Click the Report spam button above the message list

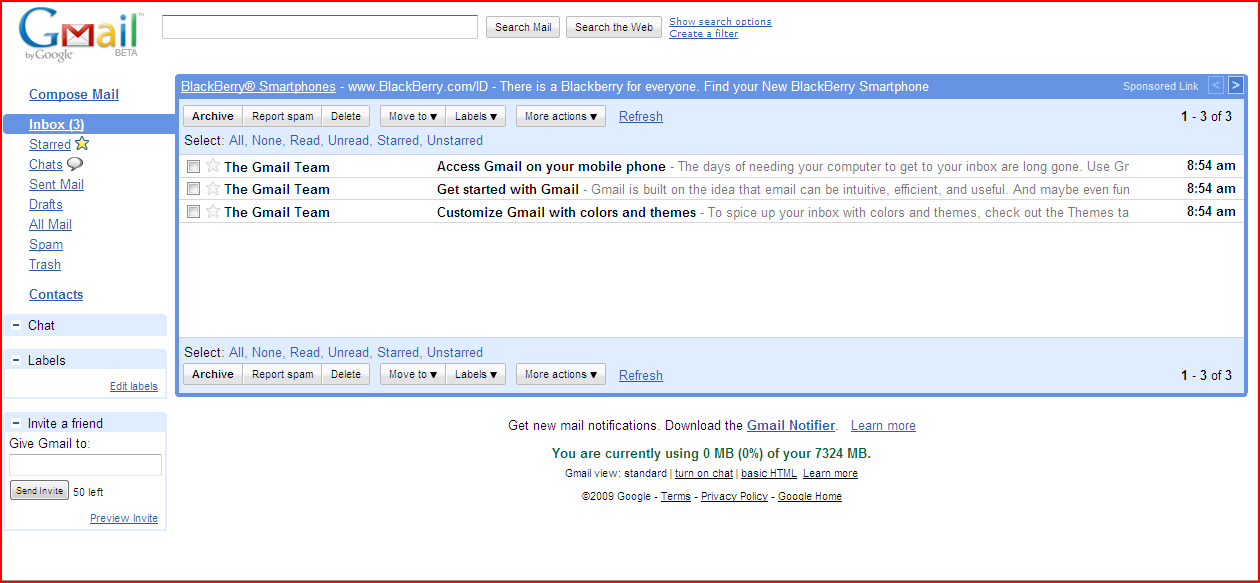(282, 116)
